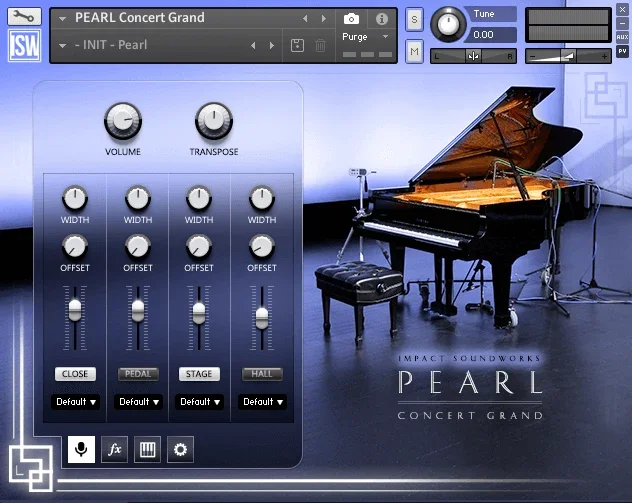The height and width of the screenshot is (503, 632).
Task: Open the Purge dropdown menu
Action: pyautogui.click(x=365, y=37)
